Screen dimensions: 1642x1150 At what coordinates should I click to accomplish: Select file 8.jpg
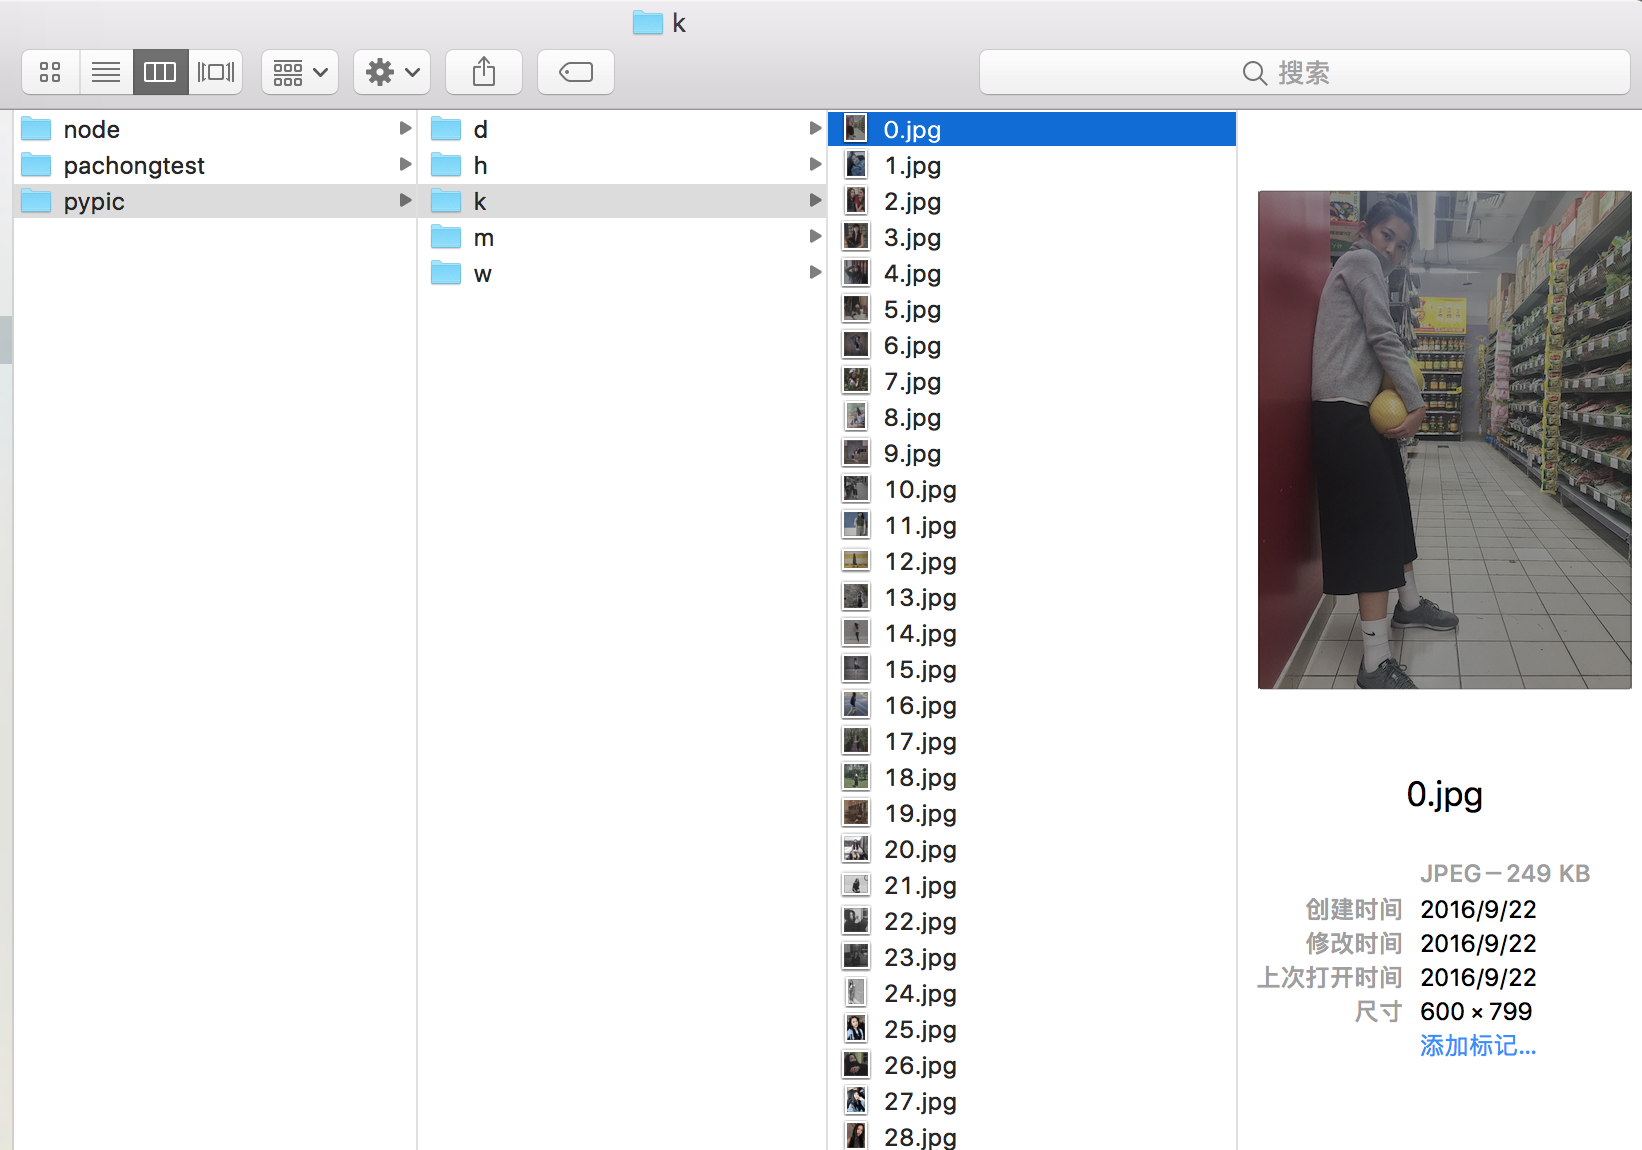click(x=1032, y=417)
